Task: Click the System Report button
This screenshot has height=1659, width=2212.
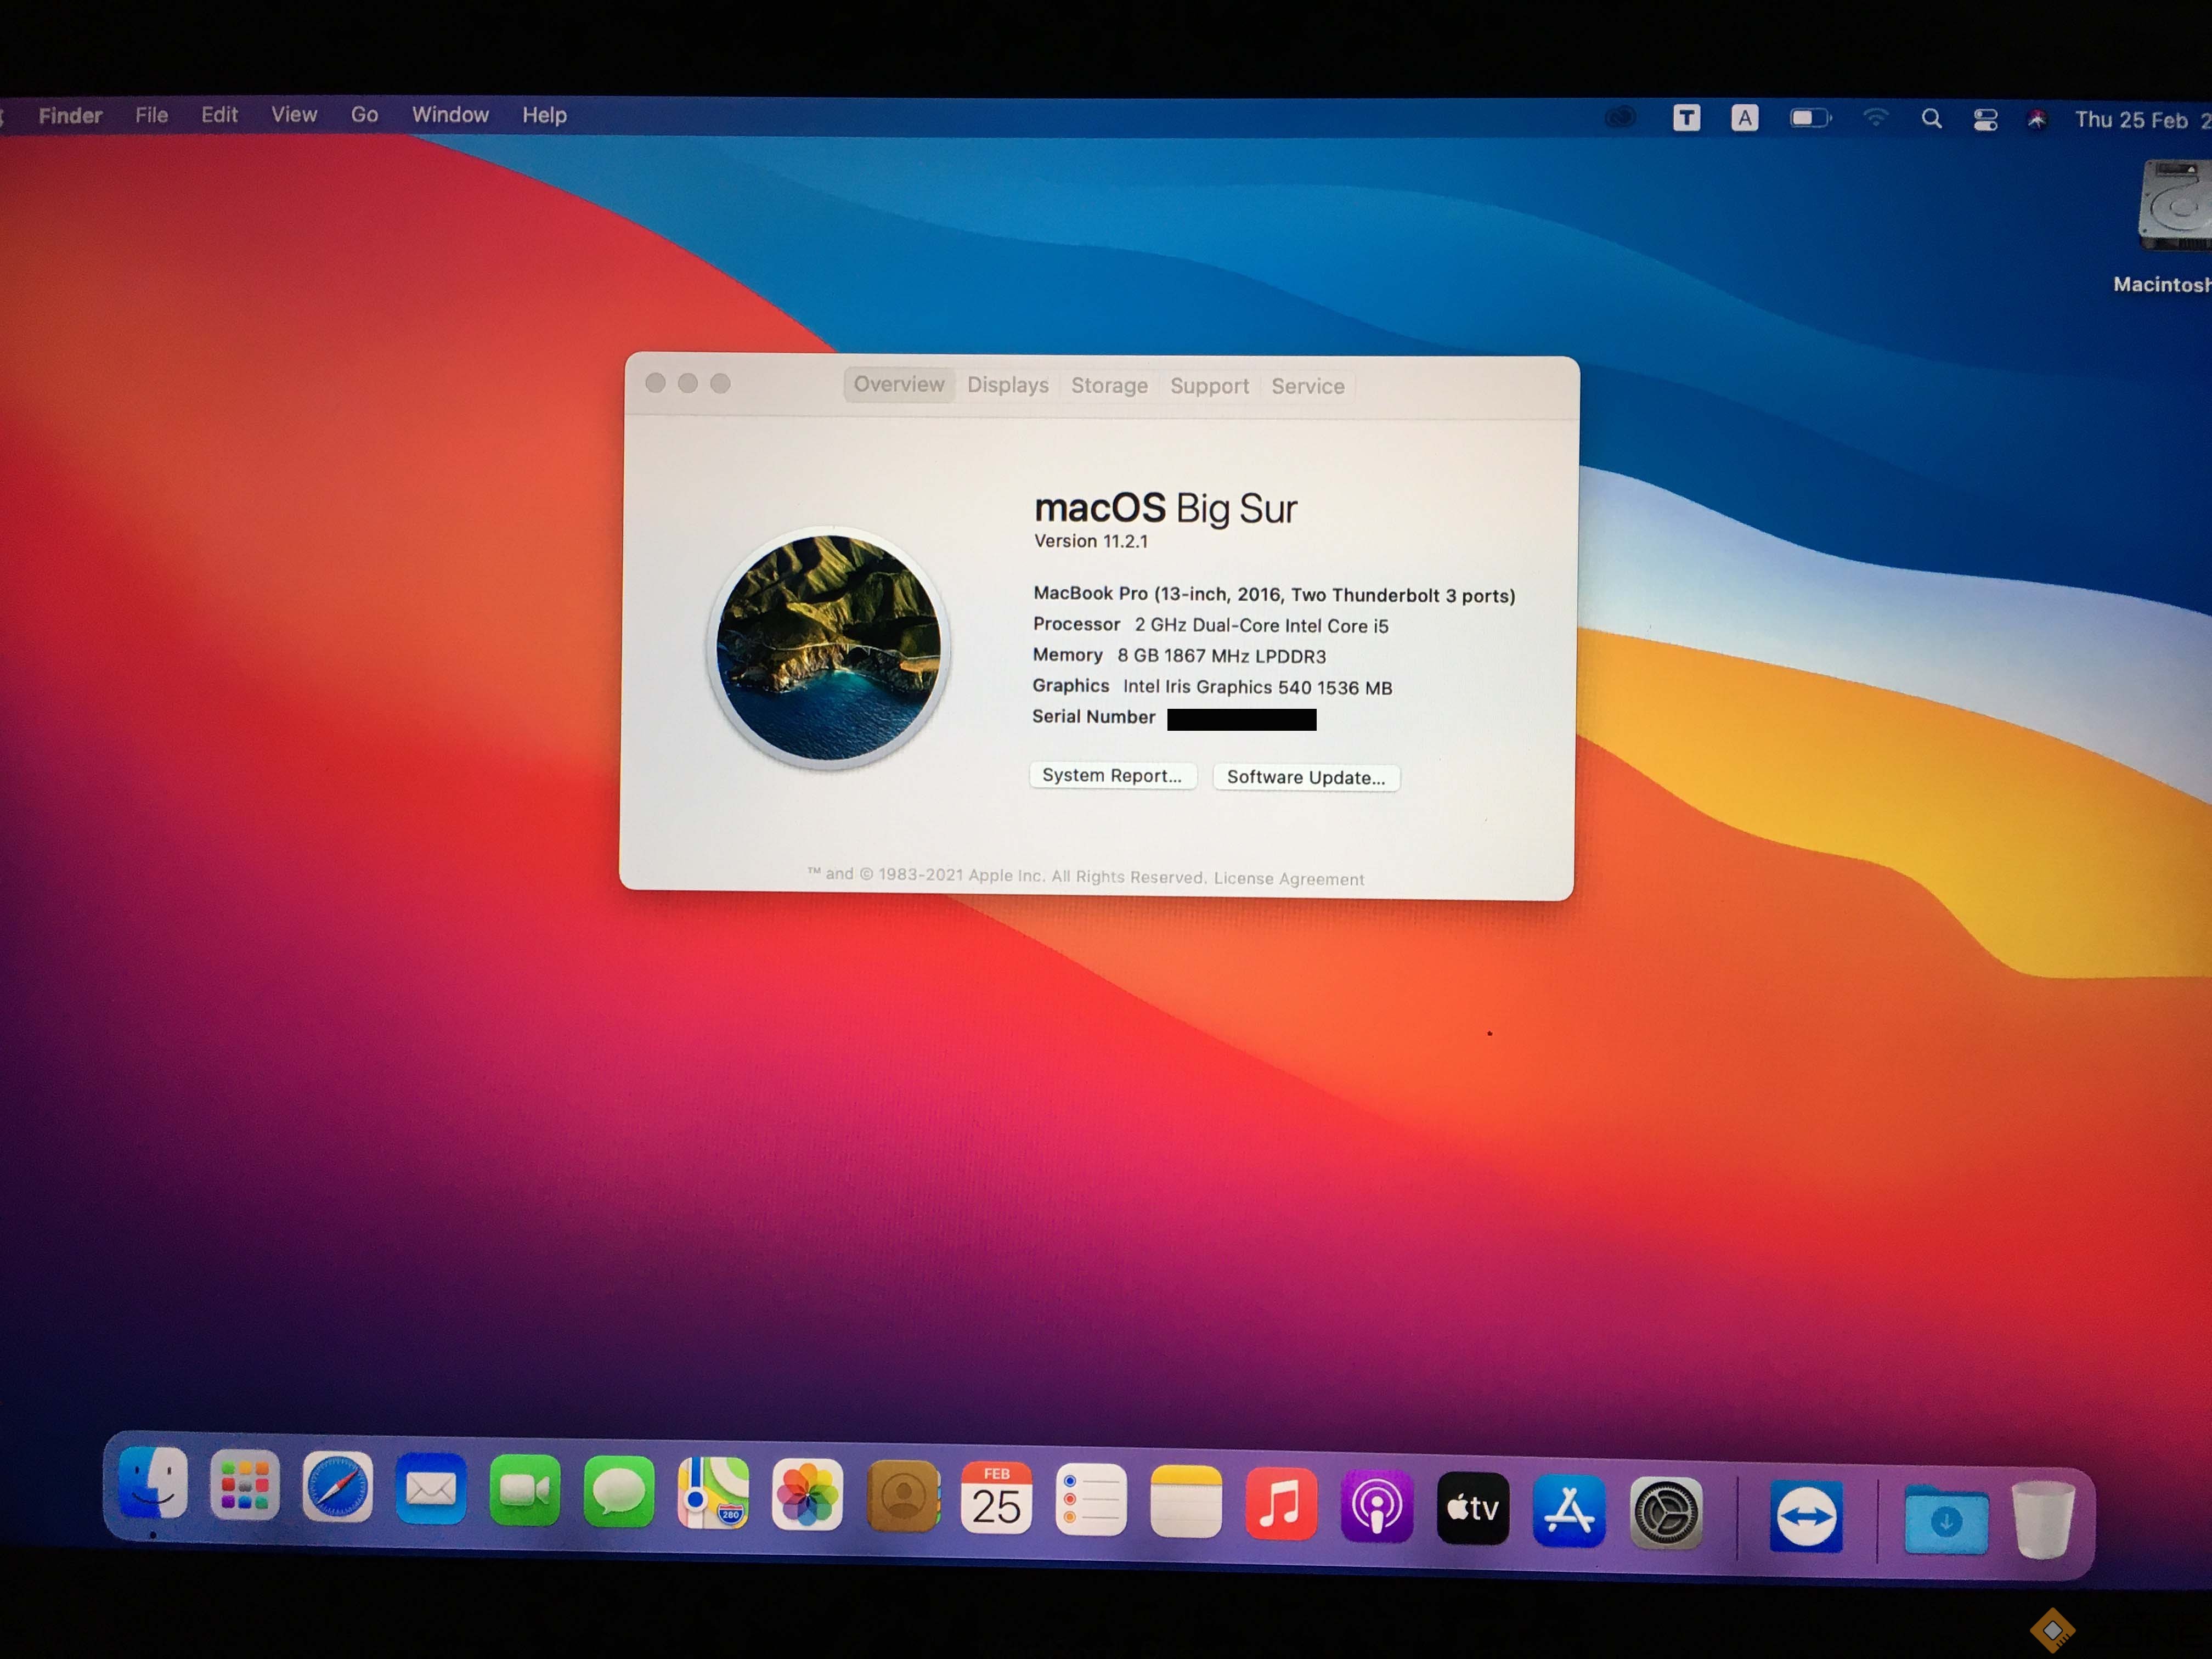Action: [1112, 776]
